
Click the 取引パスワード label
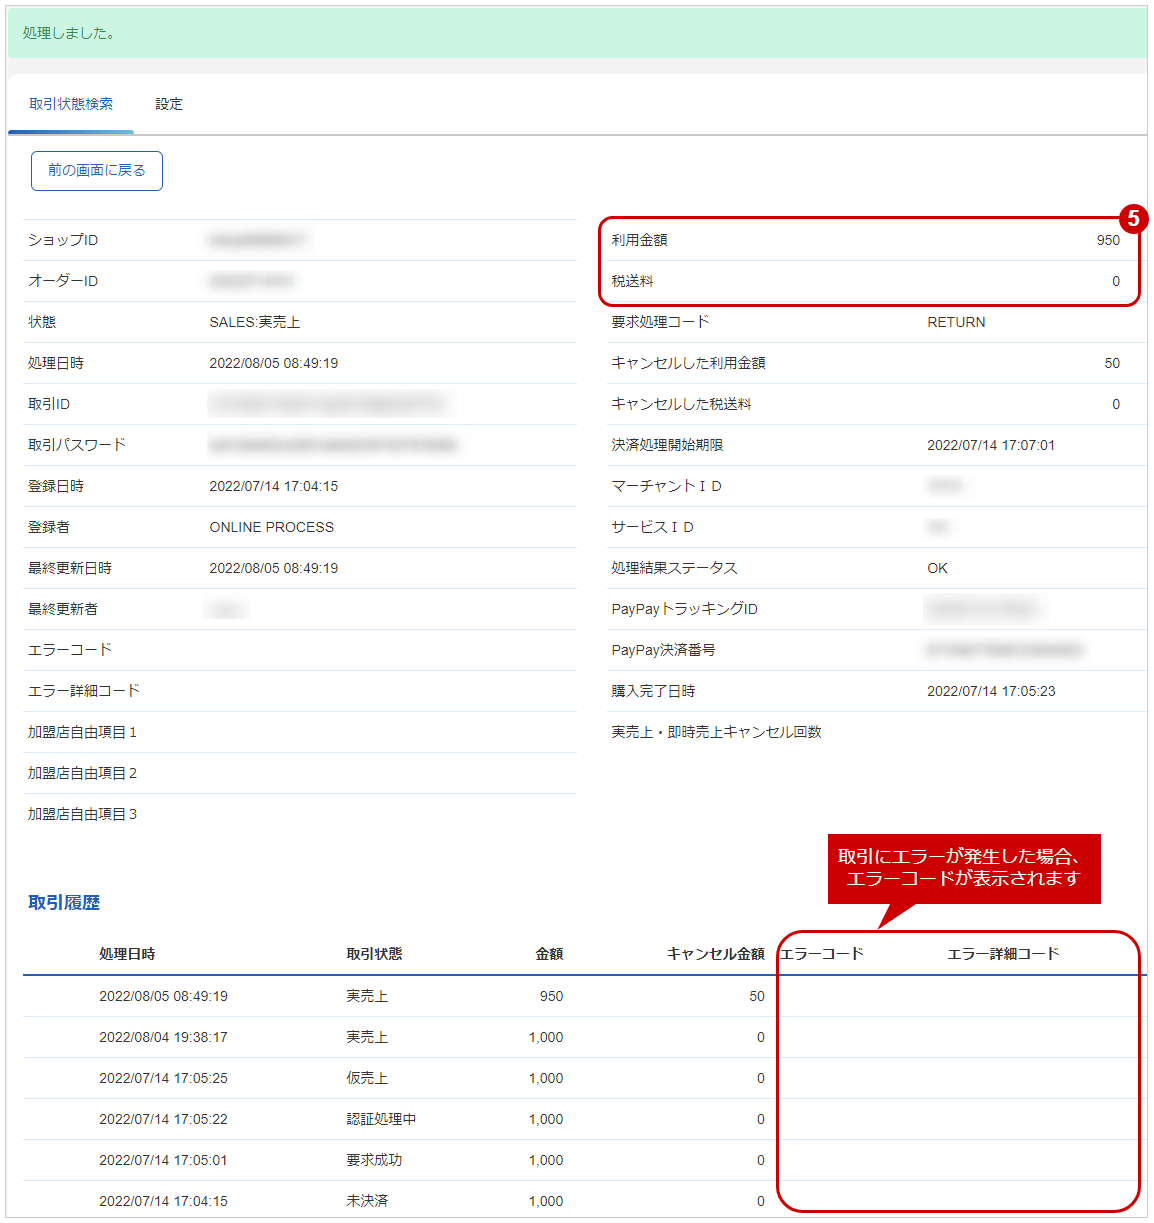tap(77, 445)
